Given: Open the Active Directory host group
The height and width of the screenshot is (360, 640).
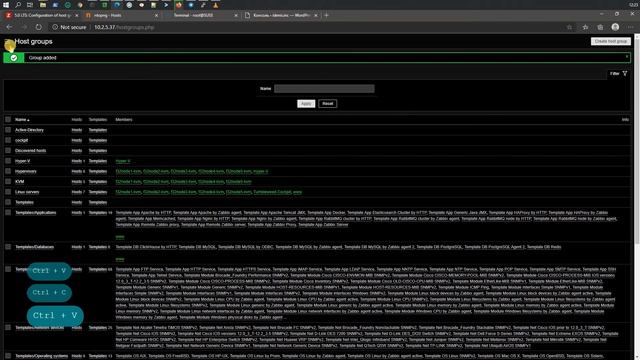Looking at the screenshot, I should tap(29, 130).
